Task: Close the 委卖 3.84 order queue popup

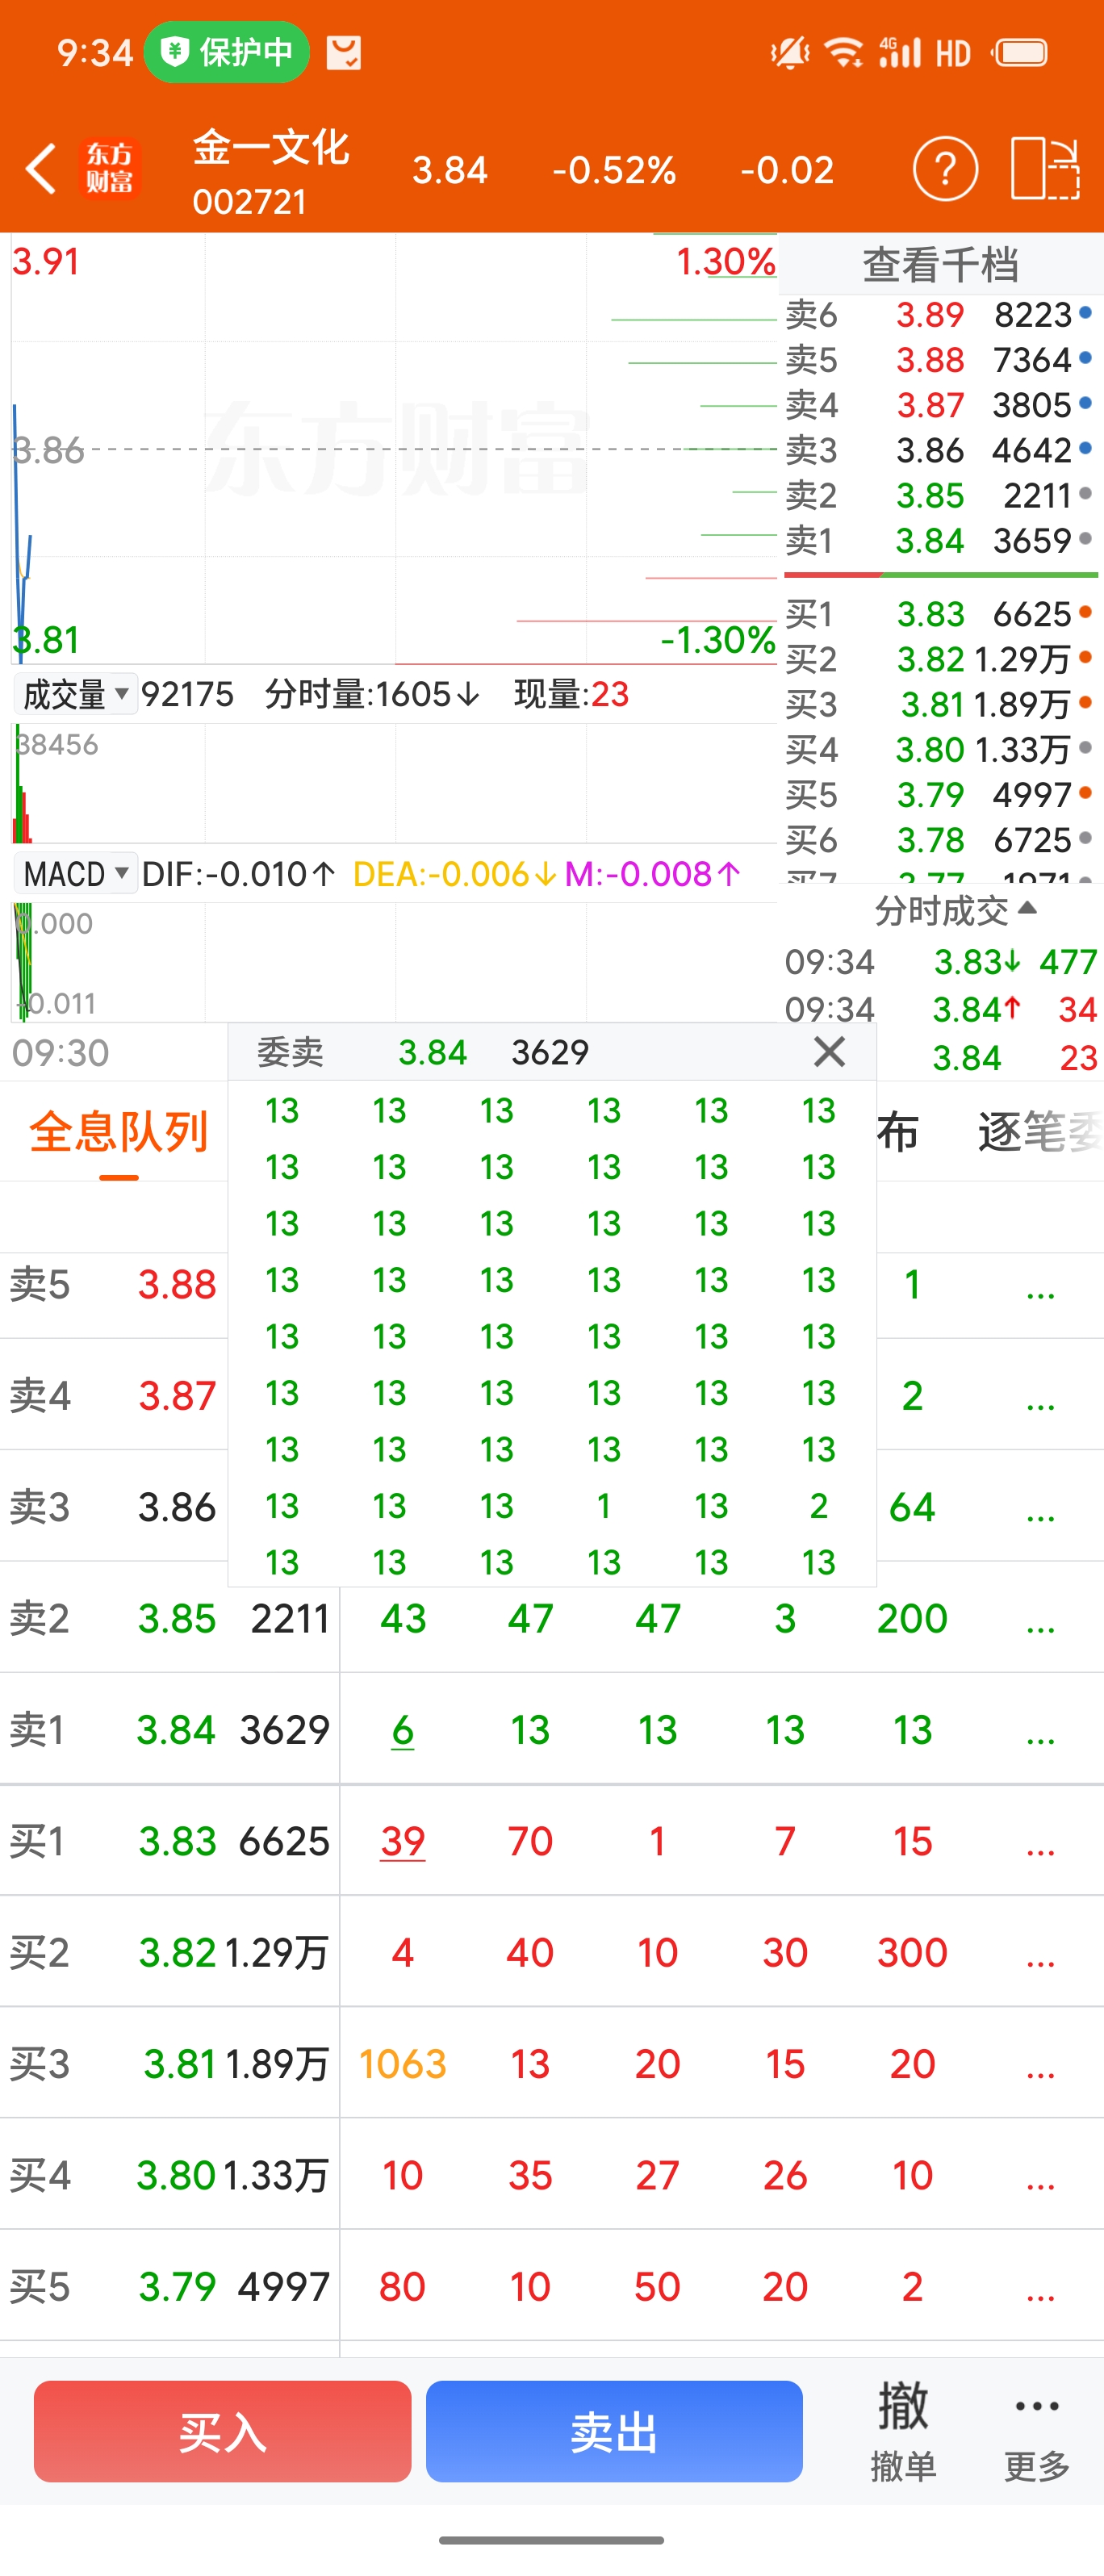Action: pos(829,1052)
